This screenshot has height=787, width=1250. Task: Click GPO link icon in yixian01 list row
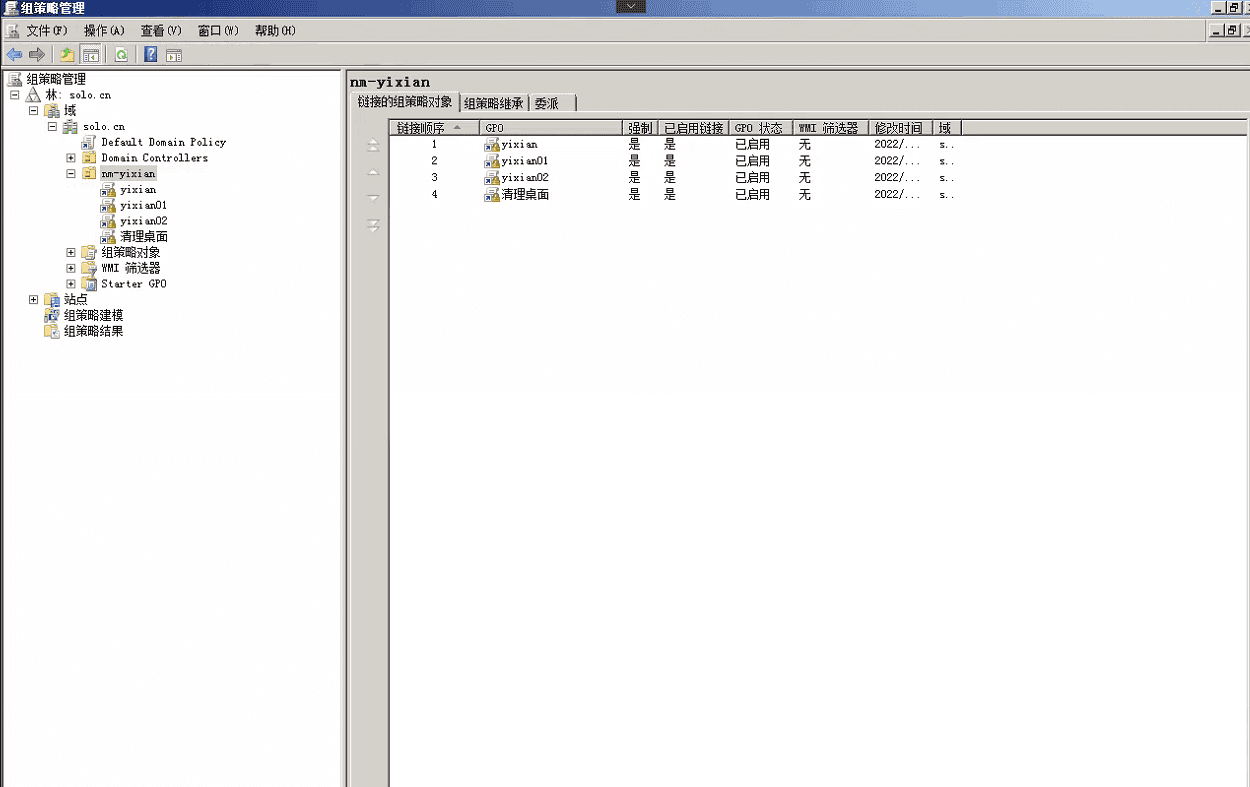(x=492, y=161)
